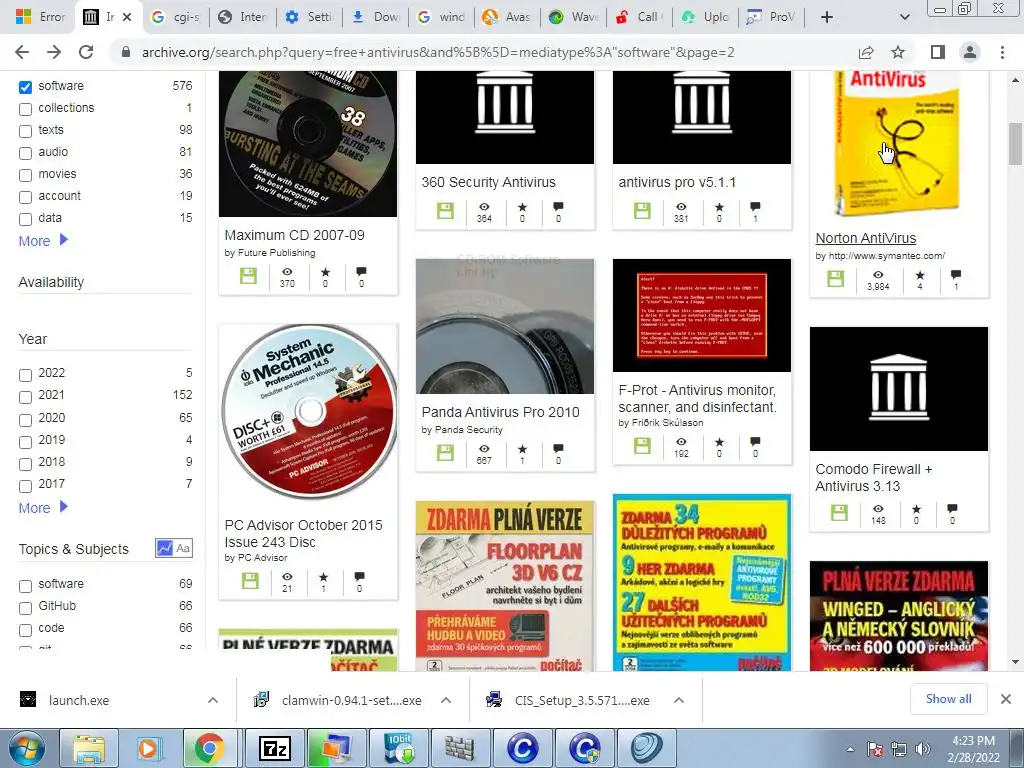
Task: Bookmark this page with the star icon
Action: pos(898,52)
